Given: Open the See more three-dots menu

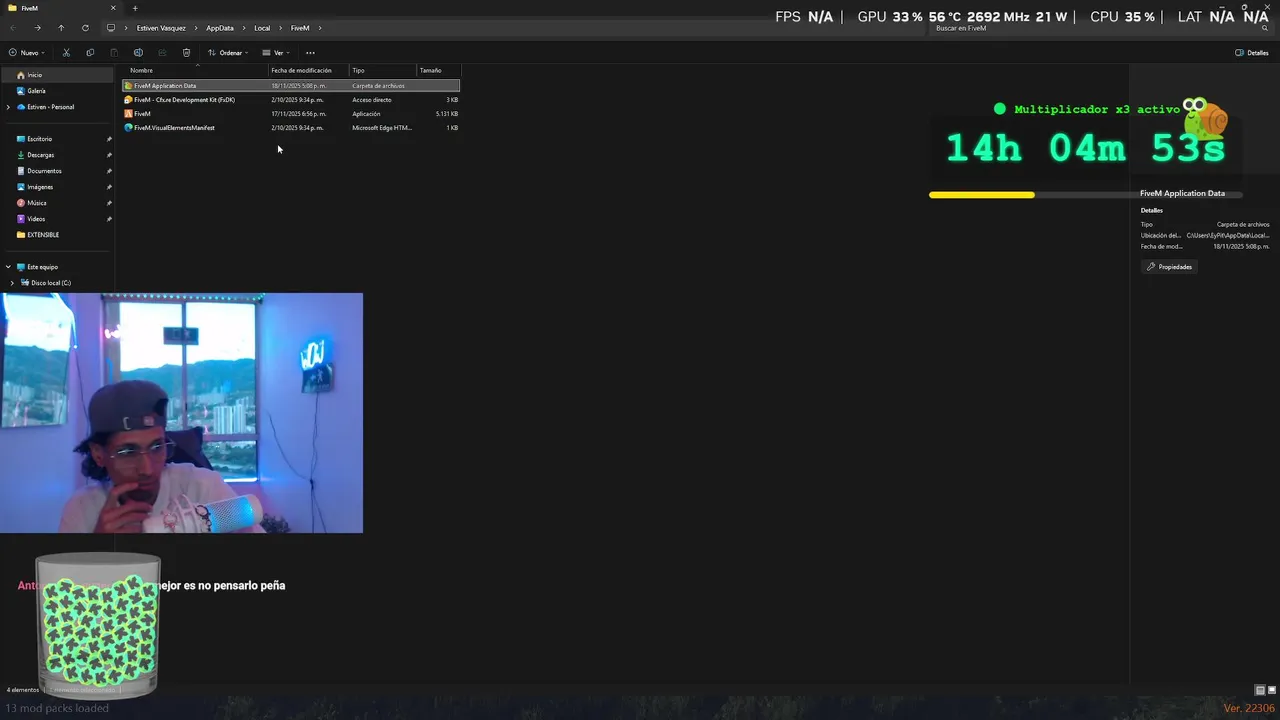Looking at the screenshot, I should pyautogui.click(x=310, y=53).
